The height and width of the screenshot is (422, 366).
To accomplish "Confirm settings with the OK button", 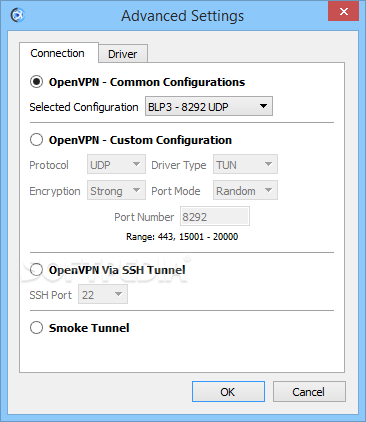I will click(x=228, y=392).
